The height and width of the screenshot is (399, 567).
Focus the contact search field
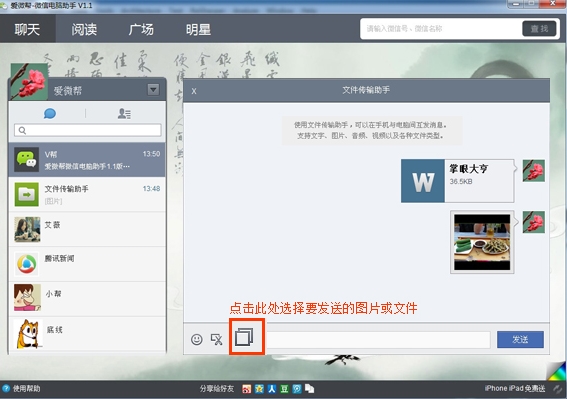88,130
